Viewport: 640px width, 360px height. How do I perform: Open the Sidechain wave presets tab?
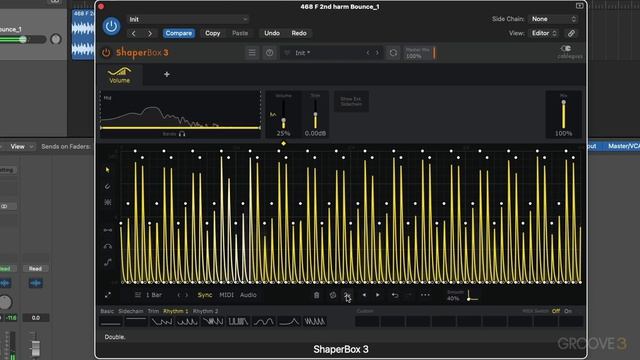[x=131, y=311]
